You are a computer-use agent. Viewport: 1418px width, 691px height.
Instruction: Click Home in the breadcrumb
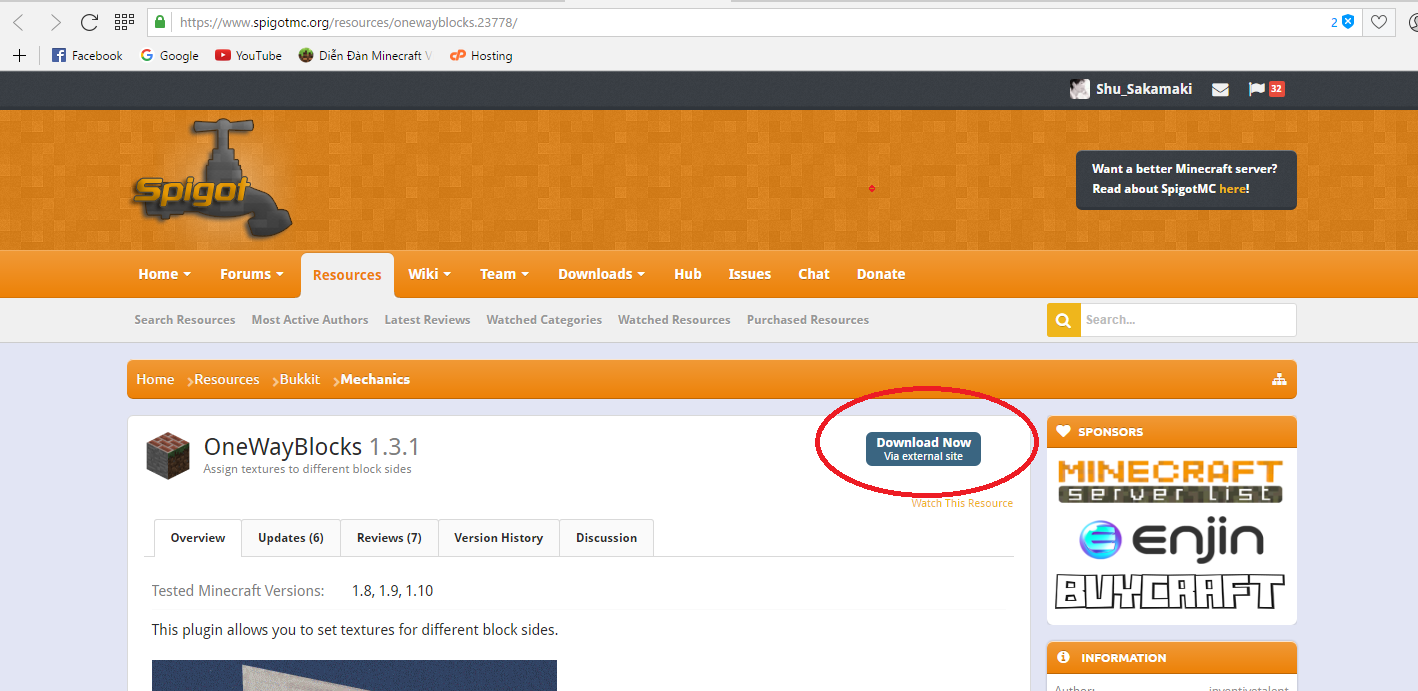pos(155,379)
